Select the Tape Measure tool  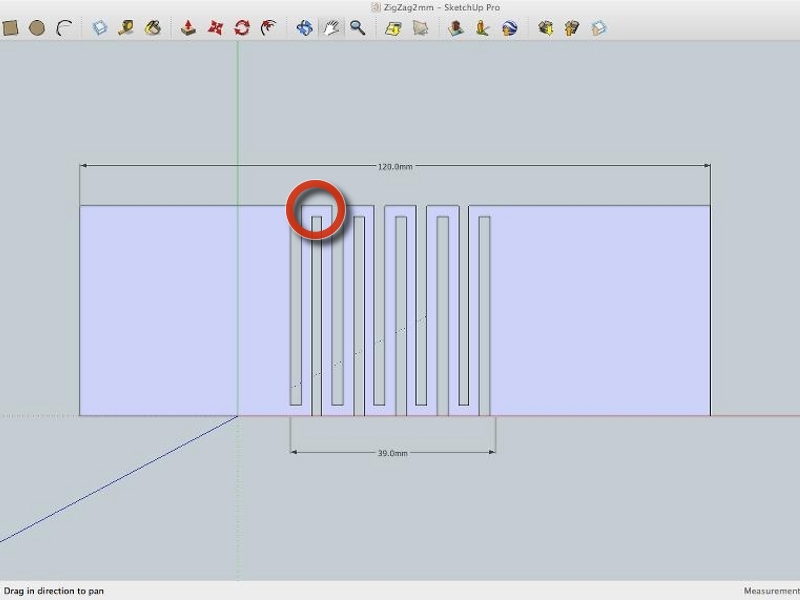126,28
